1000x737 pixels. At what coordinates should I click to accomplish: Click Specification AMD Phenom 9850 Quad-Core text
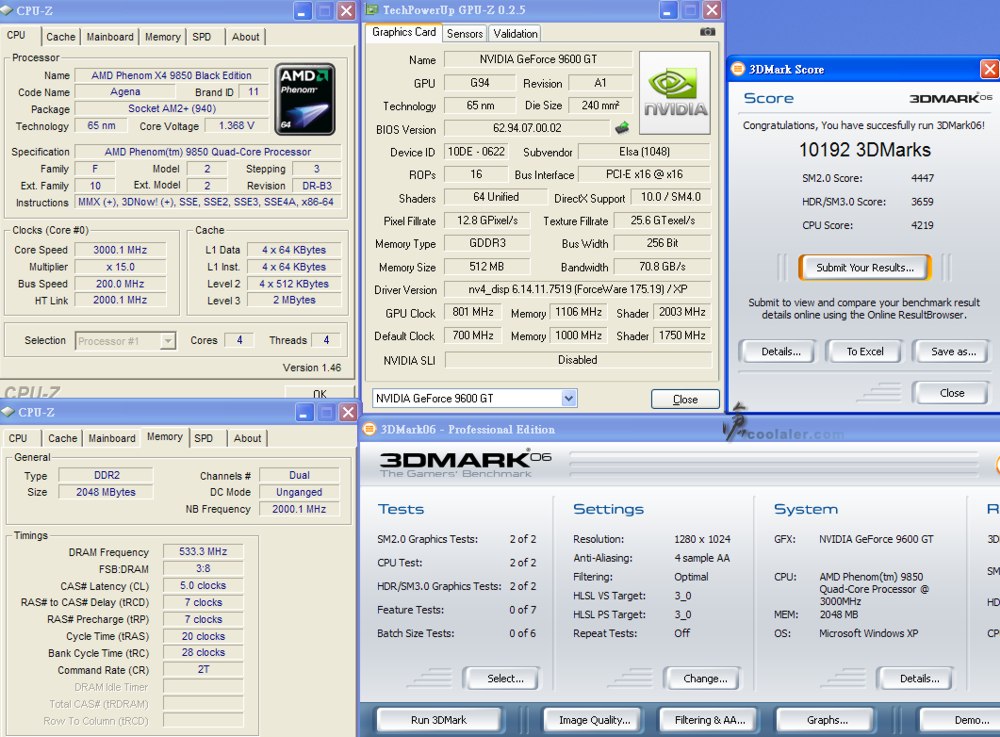pyautogui.click(x=208, y=152)
